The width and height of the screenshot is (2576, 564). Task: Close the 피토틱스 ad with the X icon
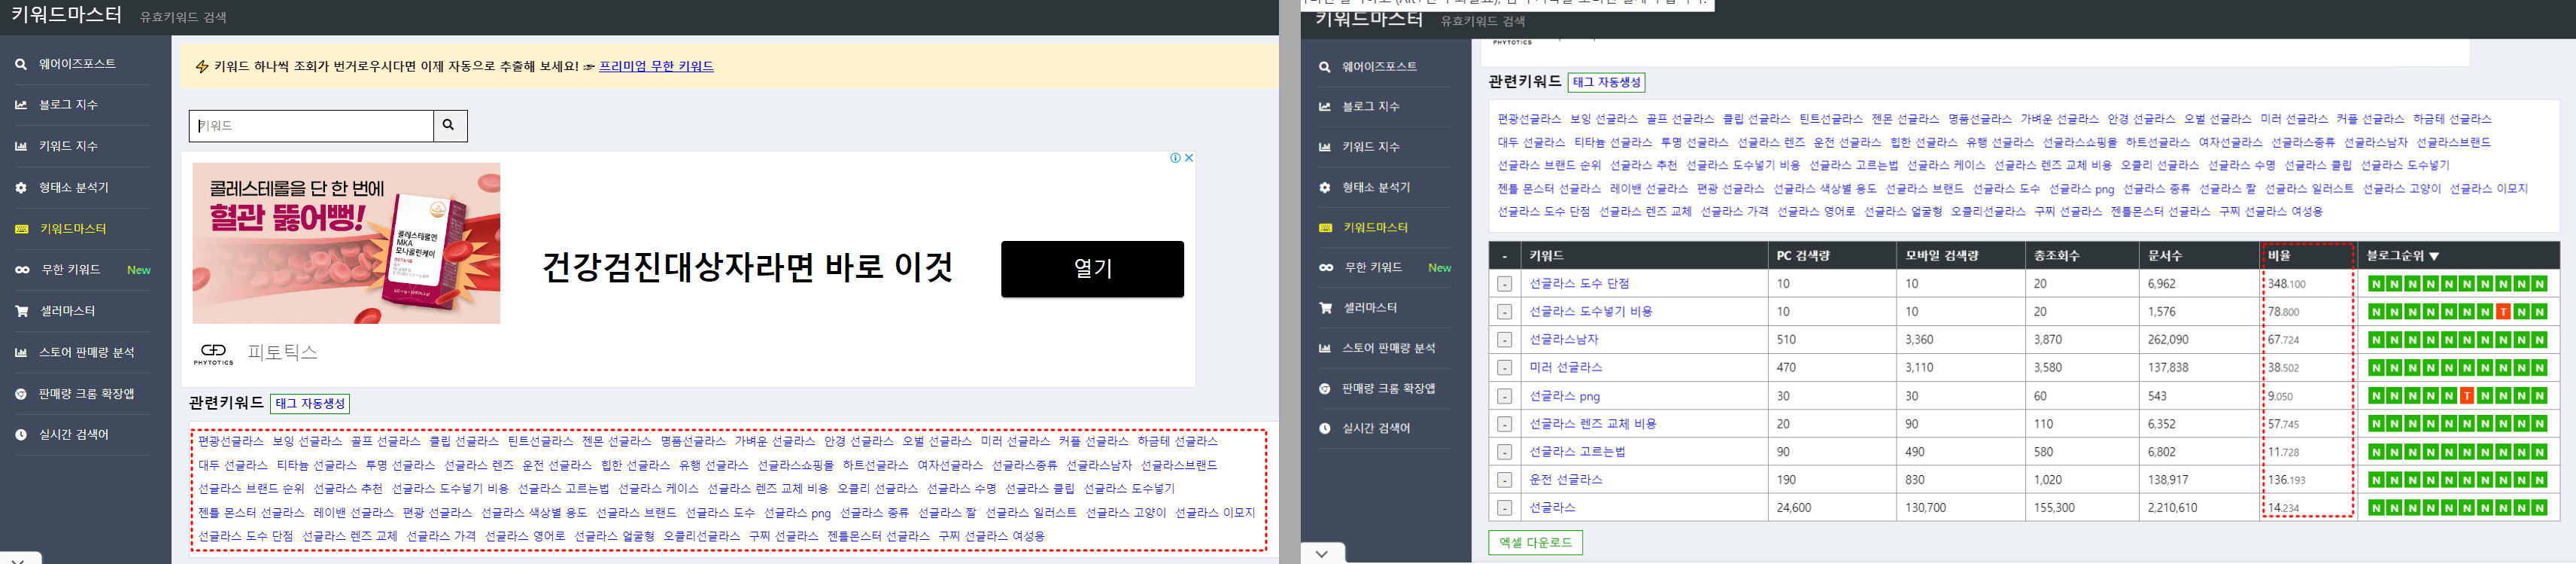[1189, 158]
